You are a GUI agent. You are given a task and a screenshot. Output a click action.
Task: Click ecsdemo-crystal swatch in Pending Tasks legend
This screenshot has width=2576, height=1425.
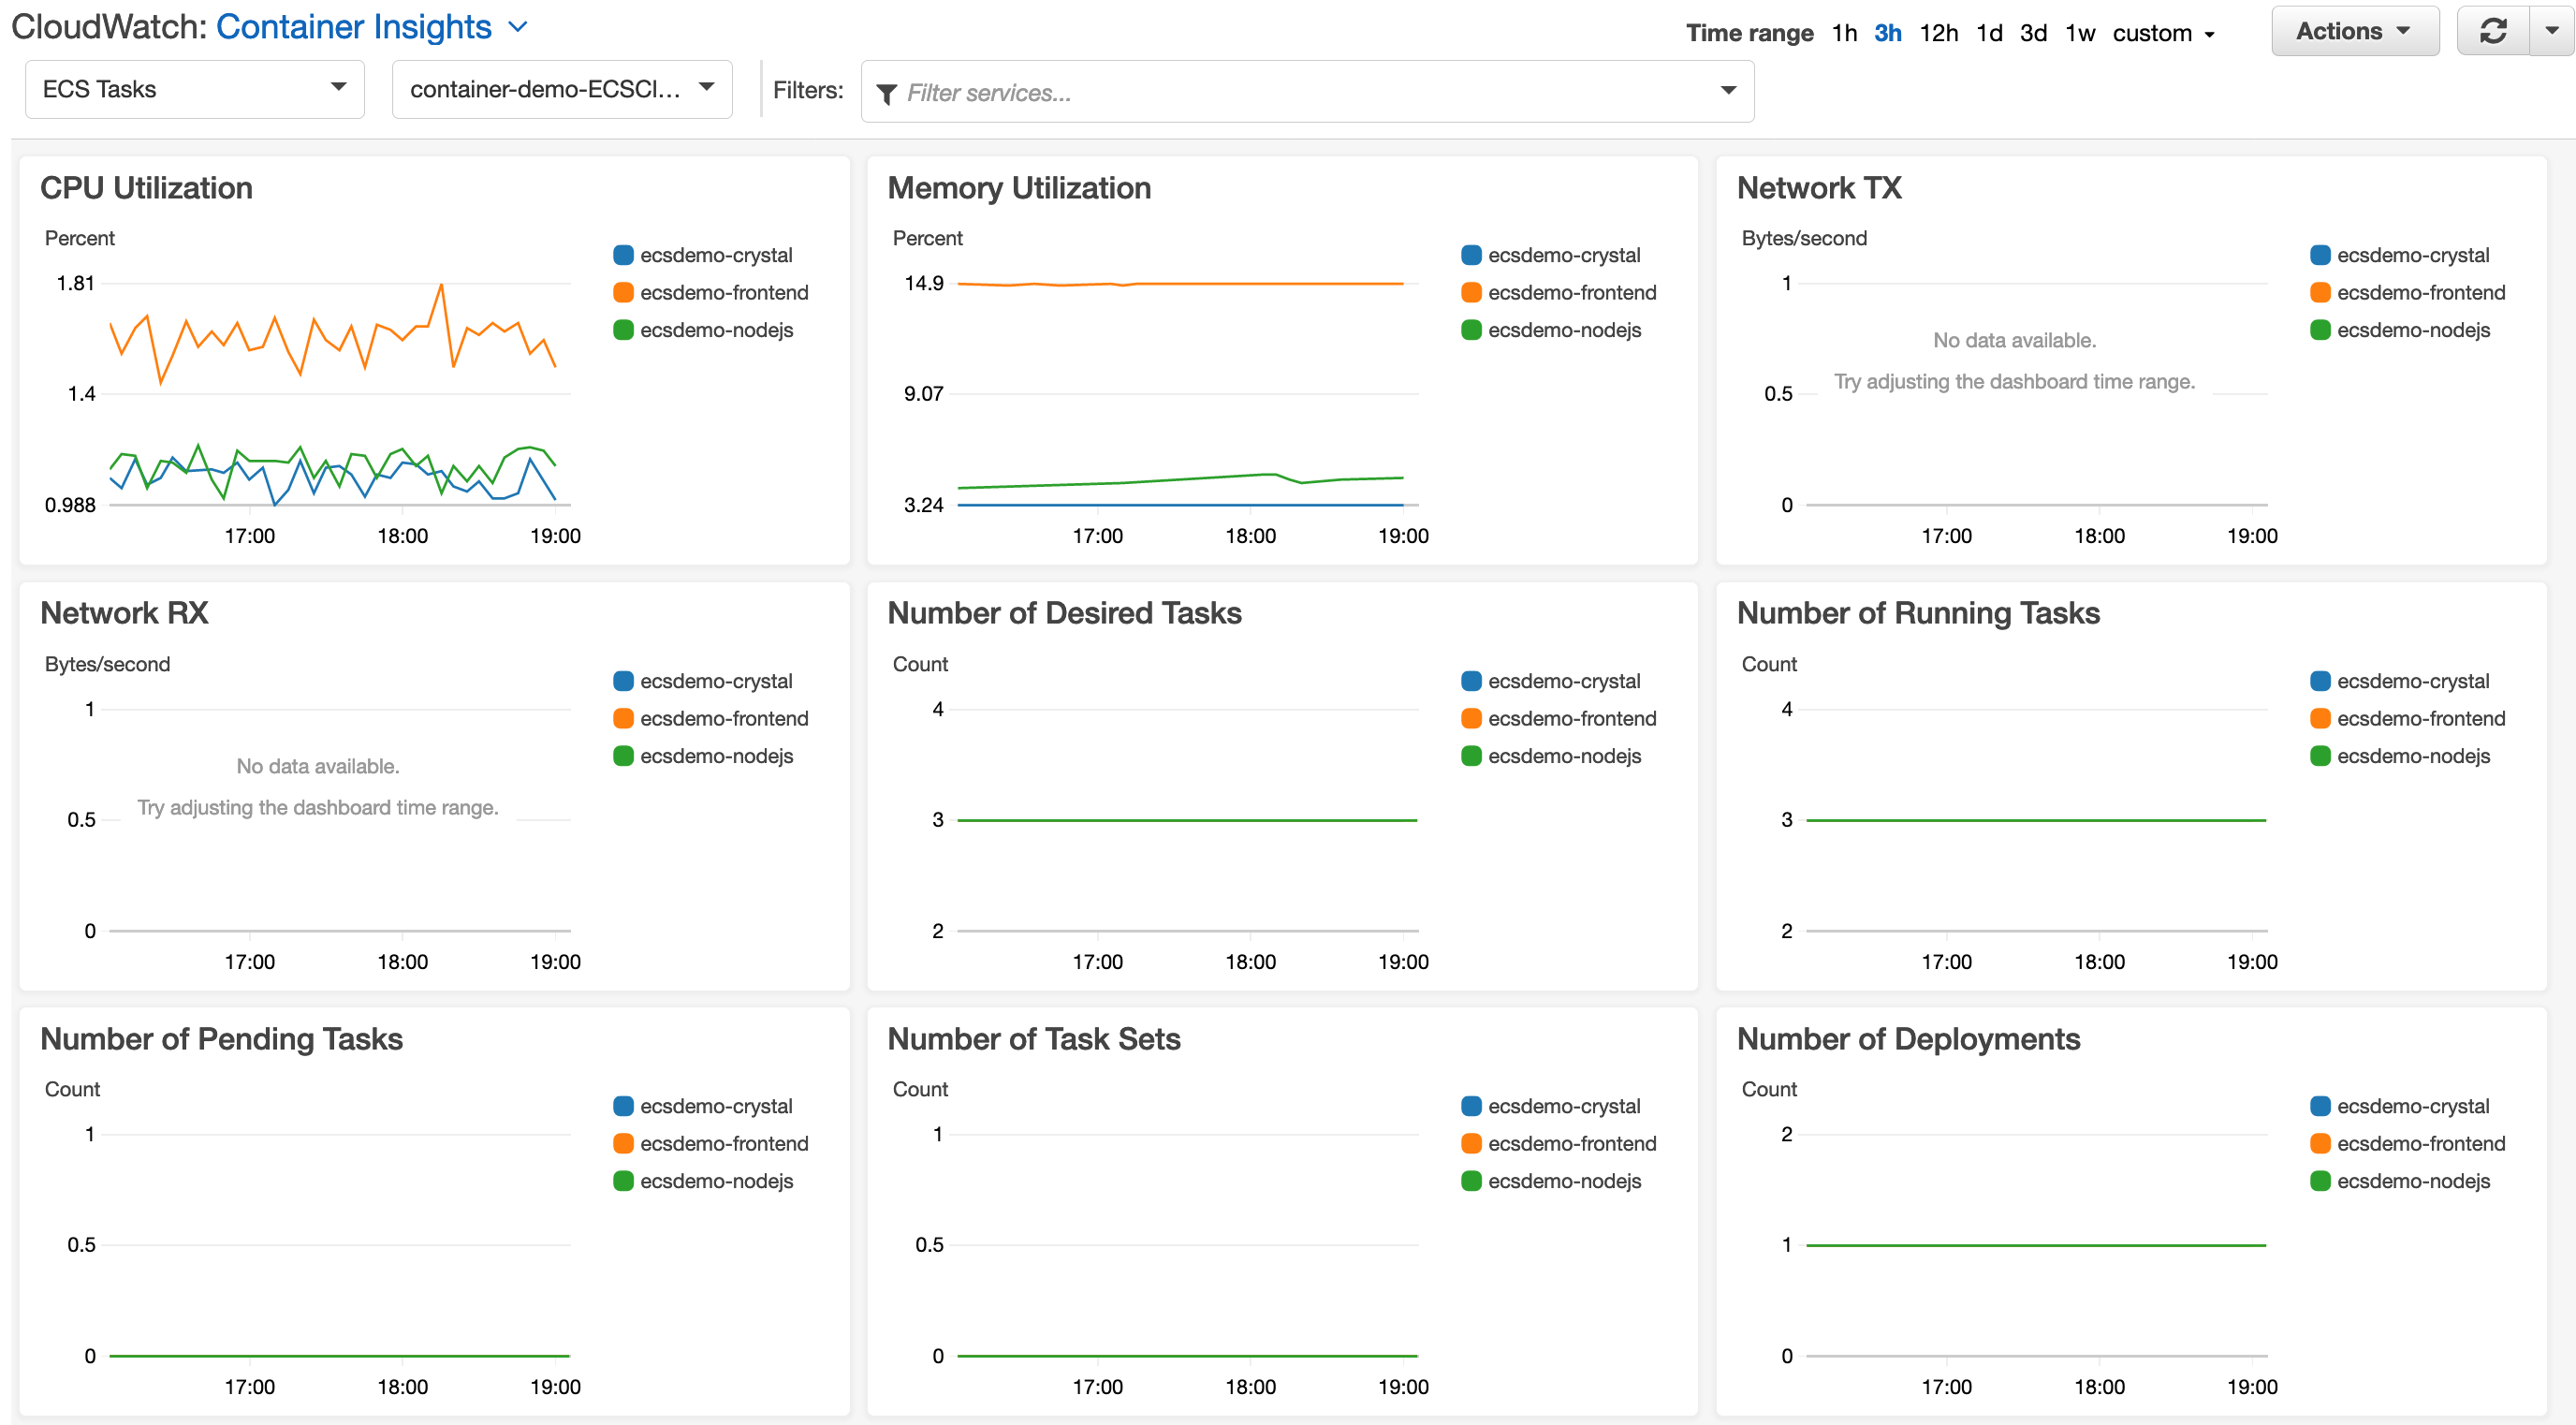click(x=623, y=1106)
